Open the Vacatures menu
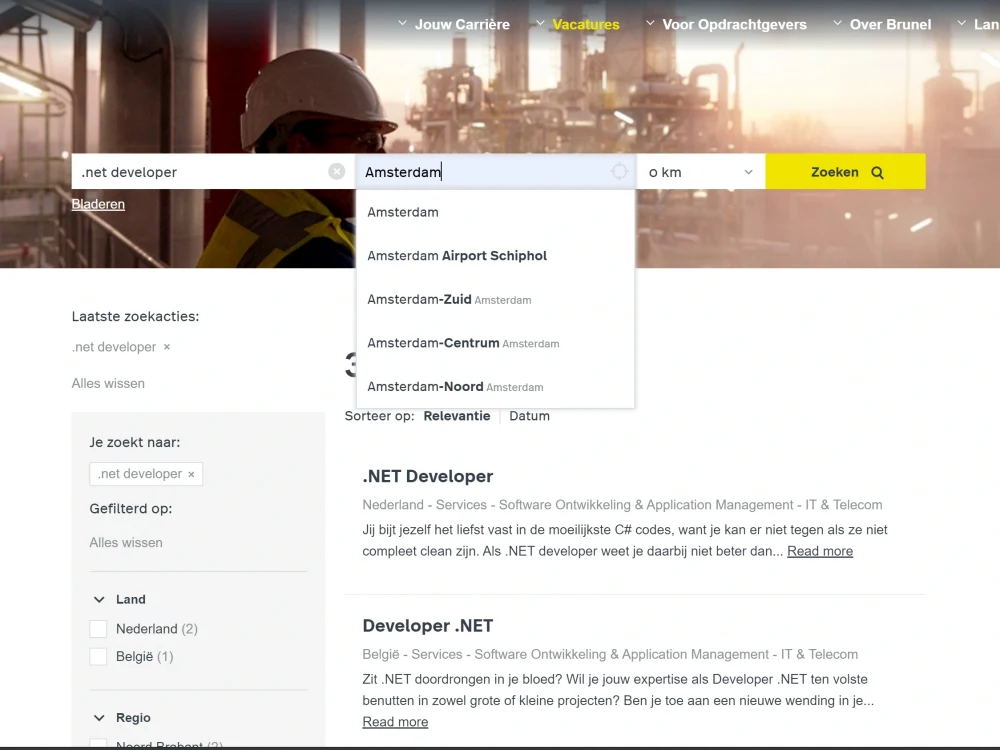 [585, 23]
